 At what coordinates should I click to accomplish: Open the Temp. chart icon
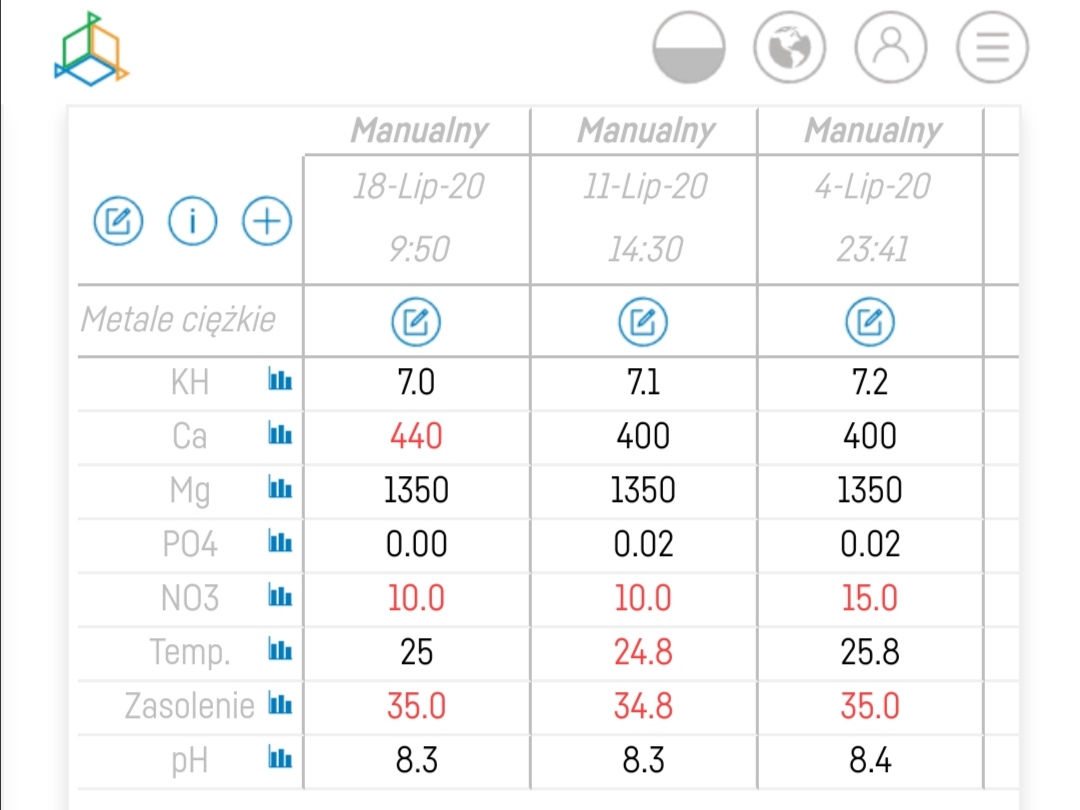tap(280, 652)
